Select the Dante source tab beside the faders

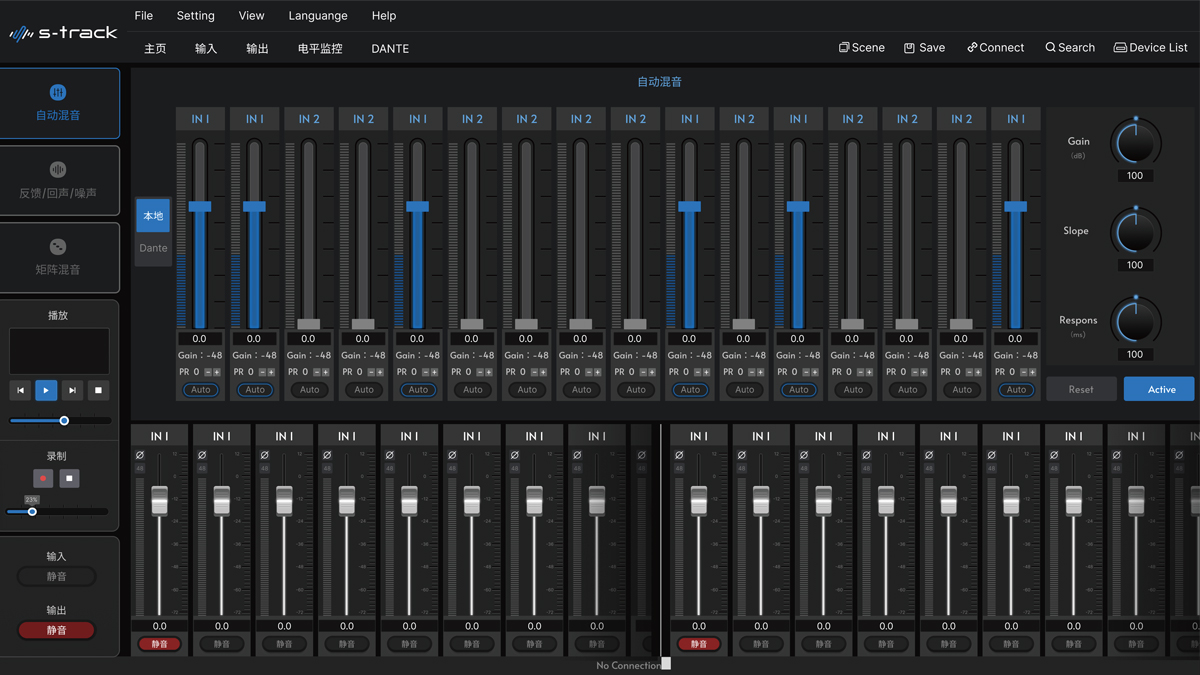153,248
